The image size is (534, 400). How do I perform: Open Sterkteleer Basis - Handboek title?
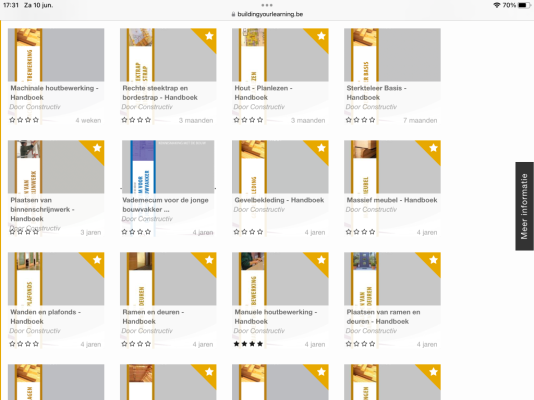point(376,93)
